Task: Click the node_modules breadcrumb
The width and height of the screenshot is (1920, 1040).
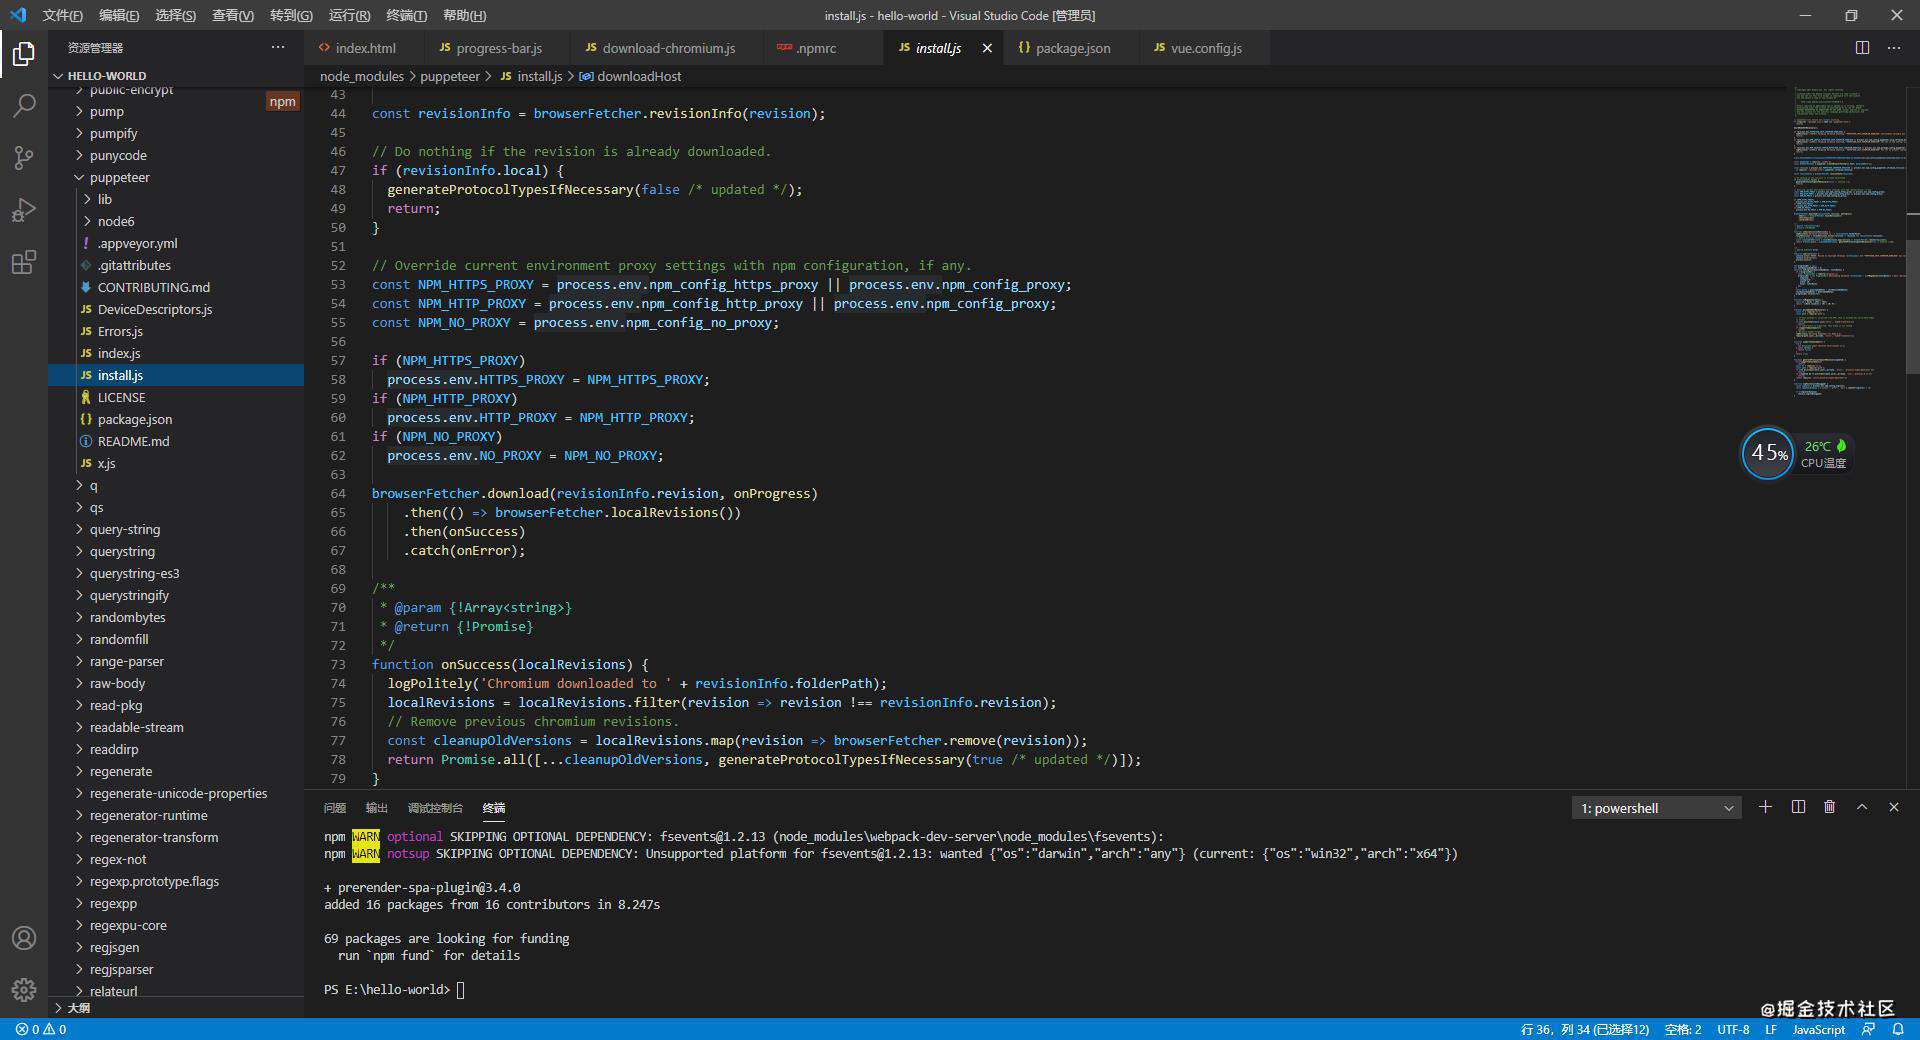Action: (x=361, y=76)
